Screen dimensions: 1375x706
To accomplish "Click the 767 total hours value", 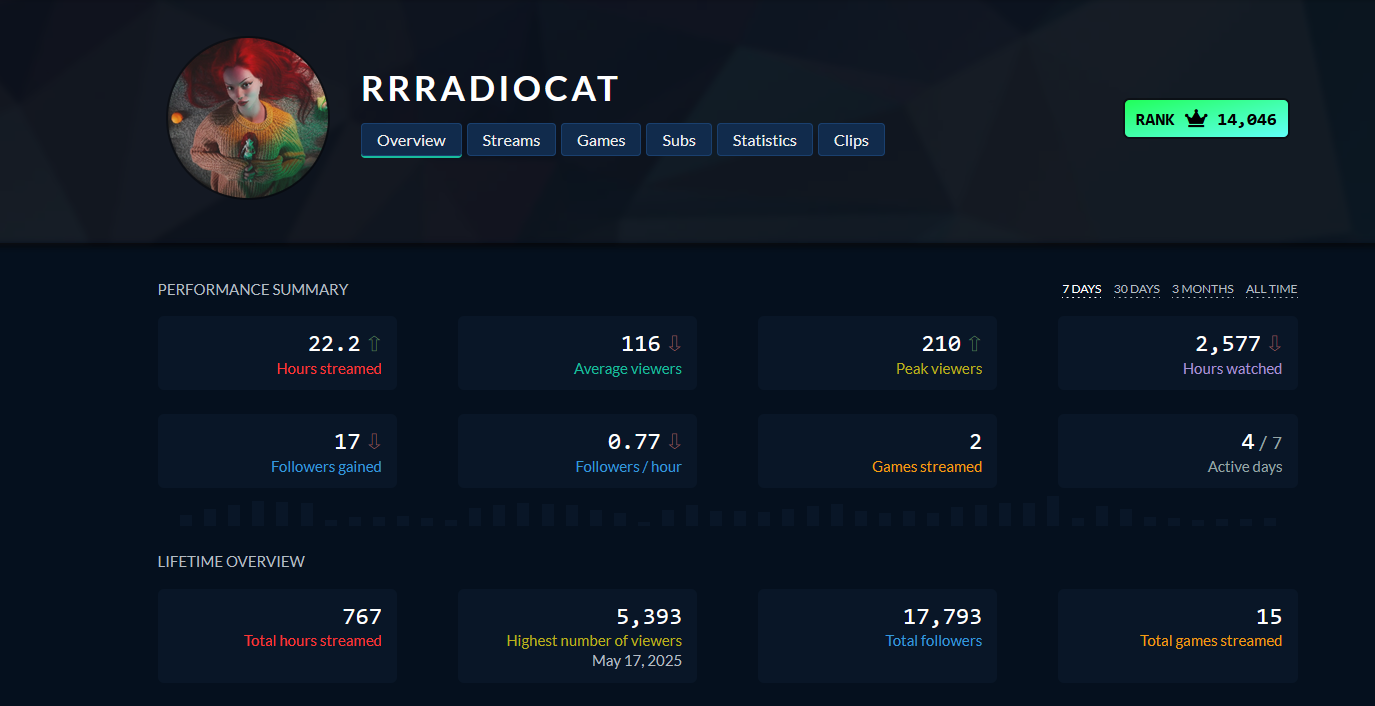I will [362, 617].
